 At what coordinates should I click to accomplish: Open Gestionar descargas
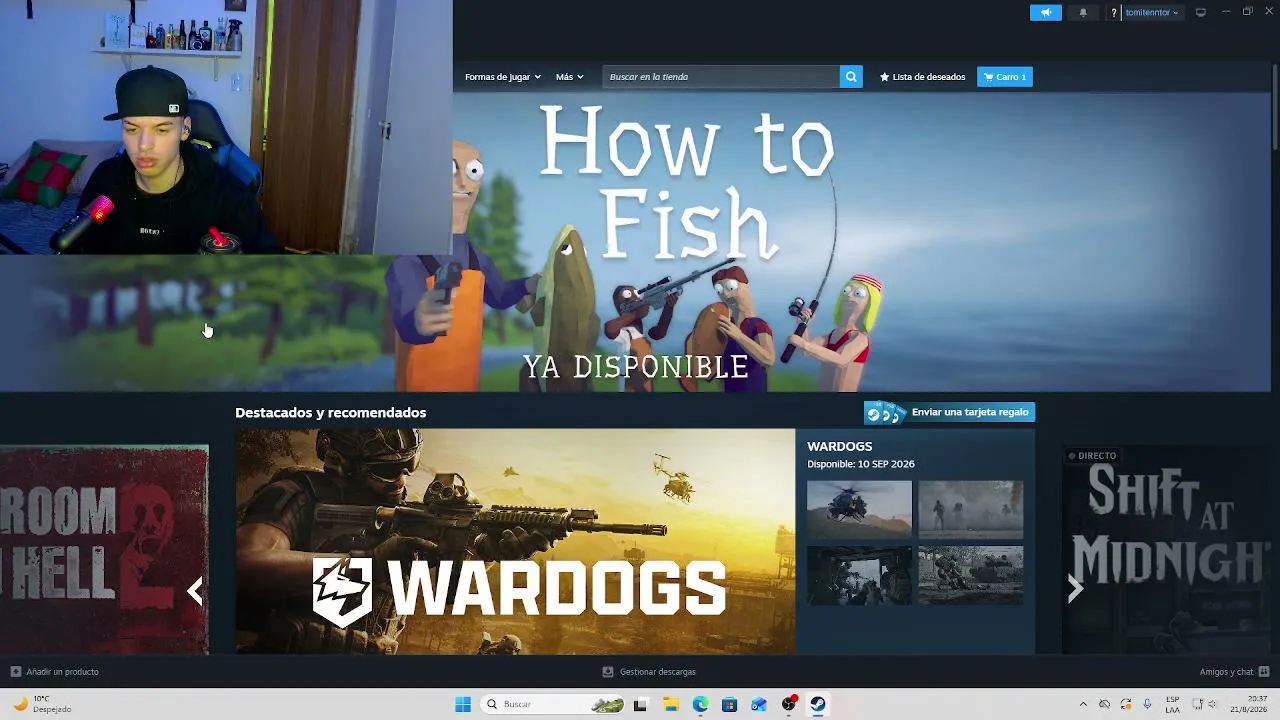pyautogui.click(x=649, y=672)
